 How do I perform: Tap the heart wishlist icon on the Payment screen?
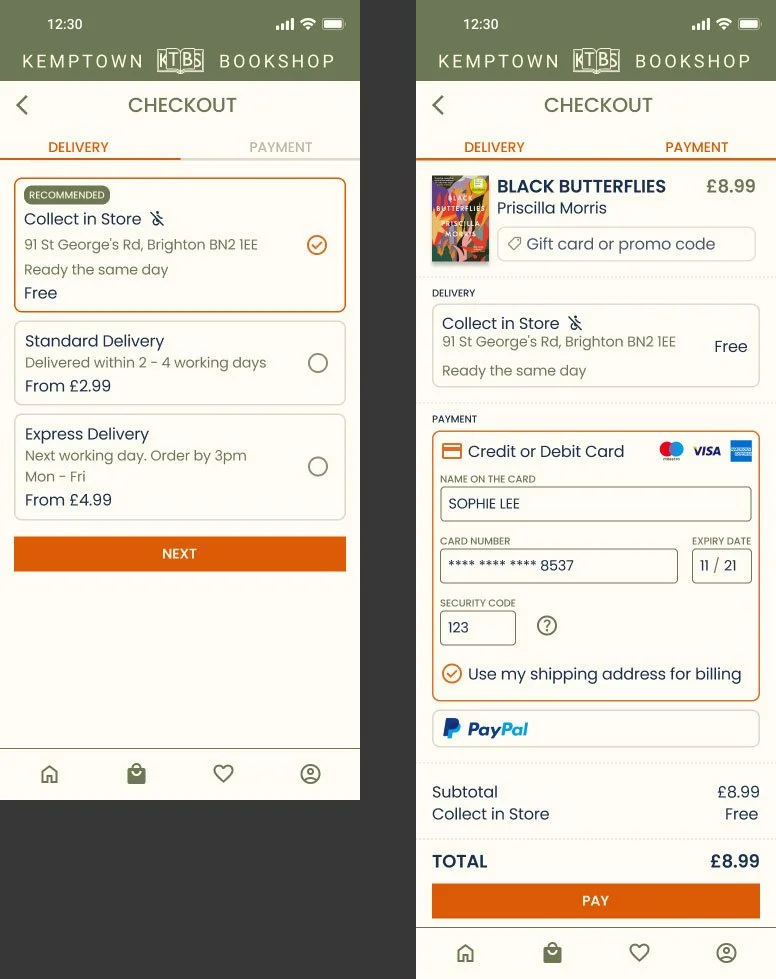639,952
